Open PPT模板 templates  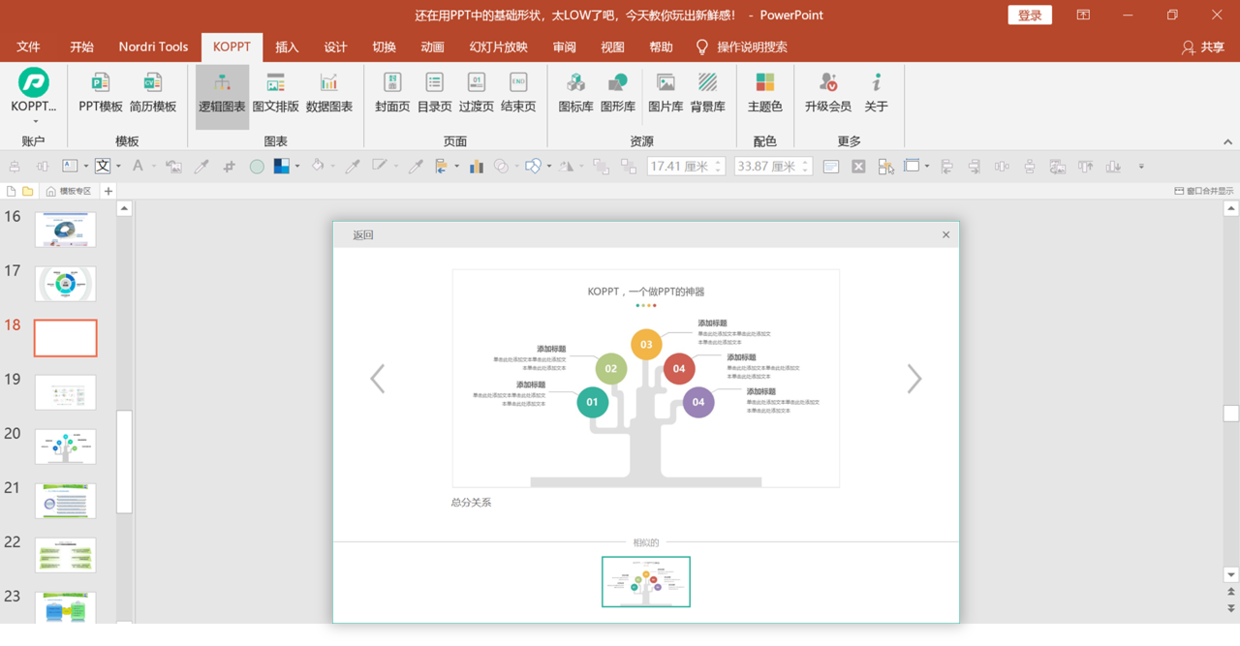pyautogui.click(x=100, y=92)
